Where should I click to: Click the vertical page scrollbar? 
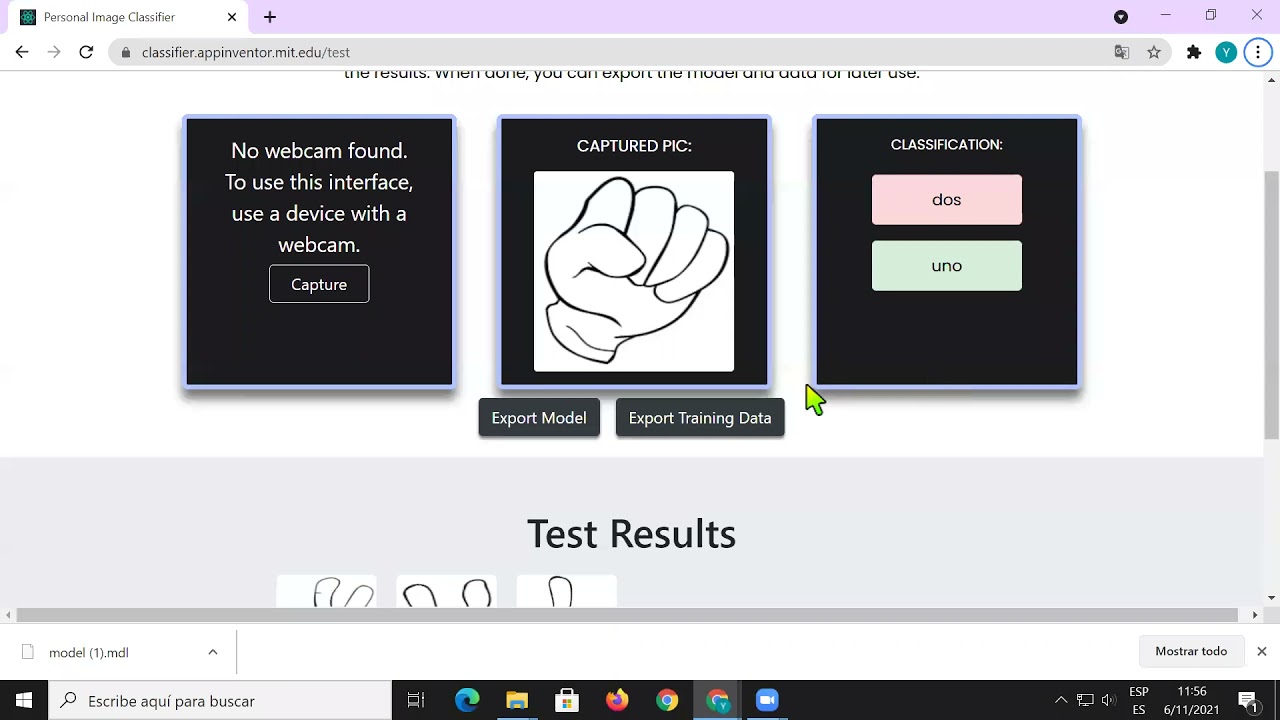[1271, 305]
